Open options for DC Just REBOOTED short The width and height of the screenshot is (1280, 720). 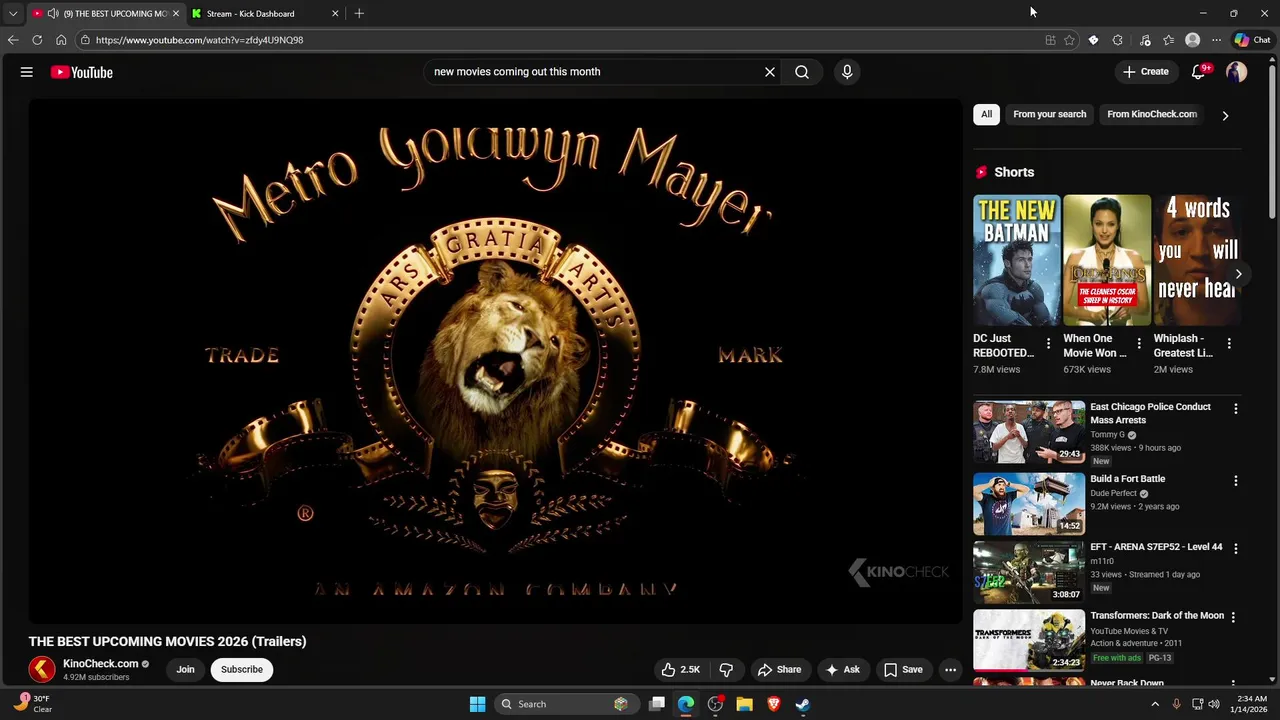click(1048, 344)
